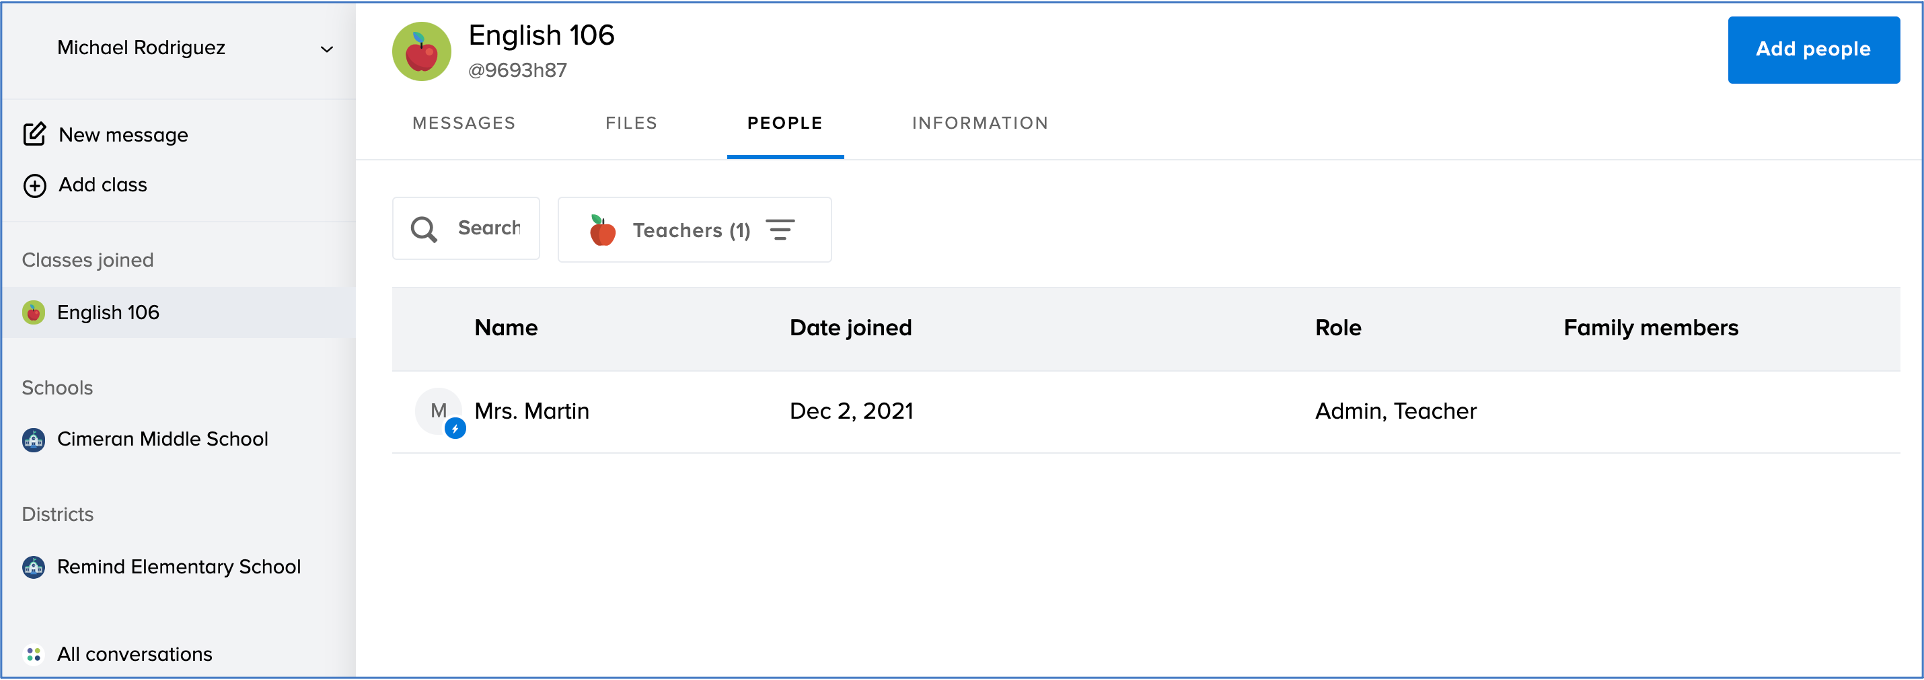The height and width of the screenshot is (680, 1924).
Task: Go to the Information tab
Action: coord(980,123)
